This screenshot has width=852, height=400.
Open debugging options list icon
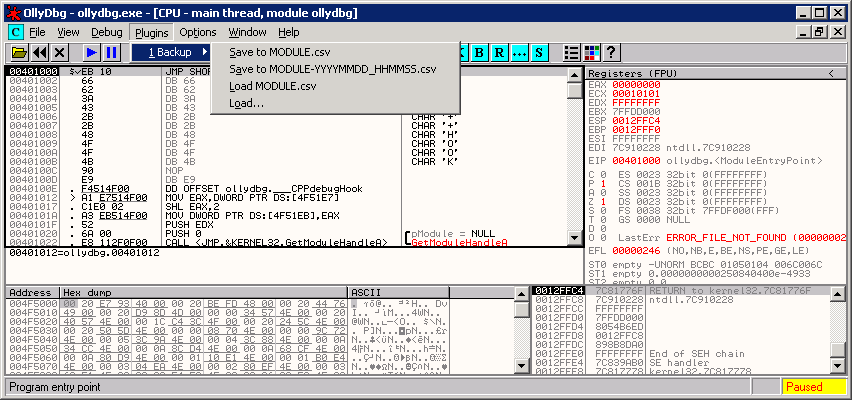(x=571, y=53)
